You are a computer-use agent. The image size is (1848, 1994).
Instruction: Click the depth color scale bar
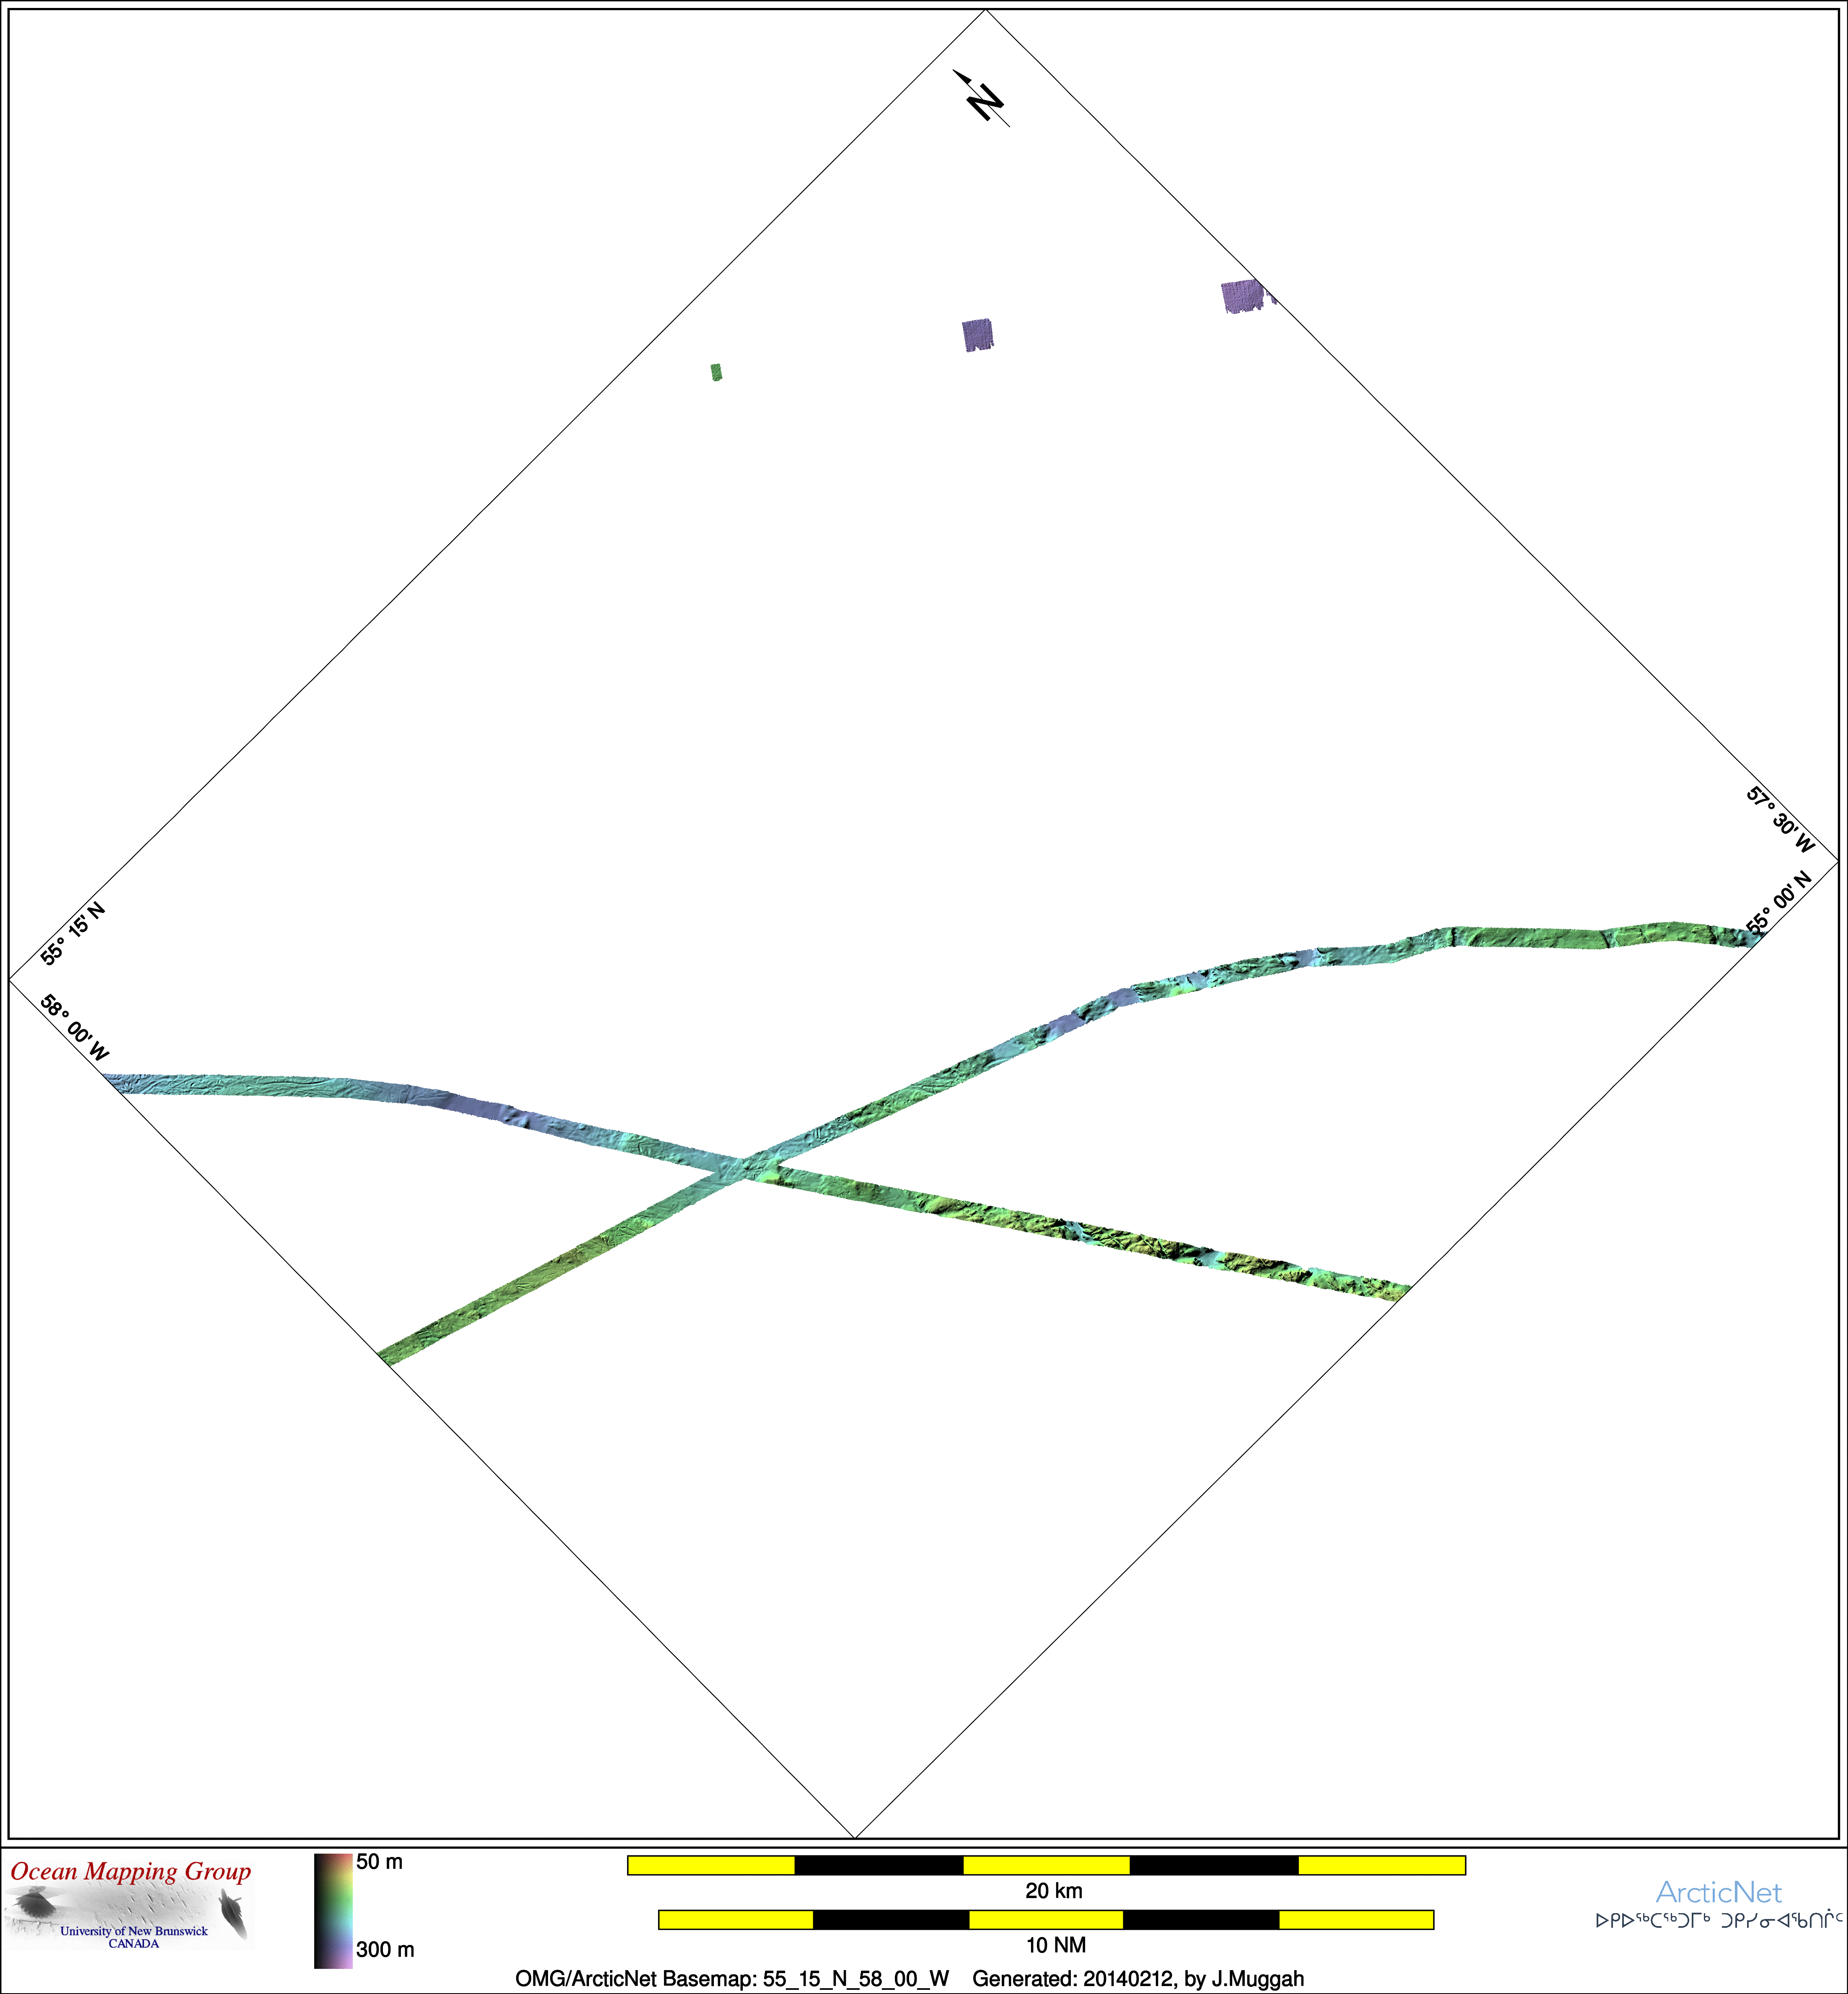pyautogui.click(x=333, y=1910)
